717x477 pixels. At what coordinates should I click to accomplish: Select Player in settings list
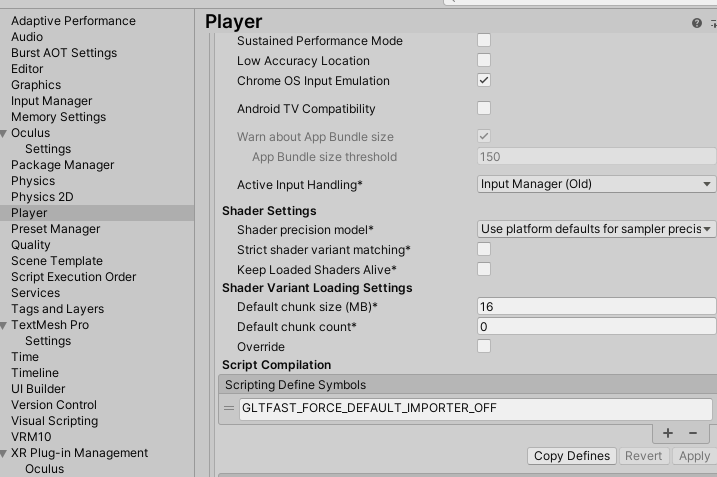tap(97, 213)
